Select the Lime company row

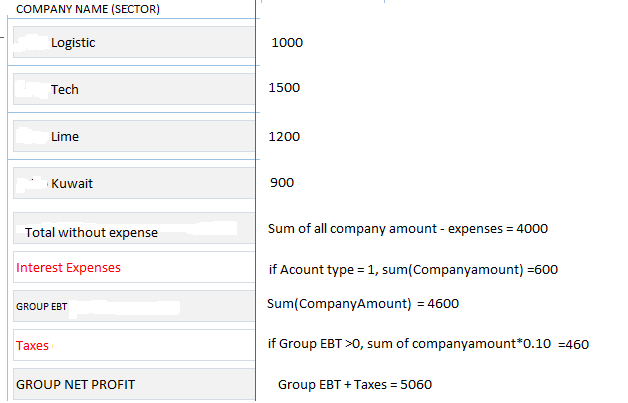click(65, 137)
